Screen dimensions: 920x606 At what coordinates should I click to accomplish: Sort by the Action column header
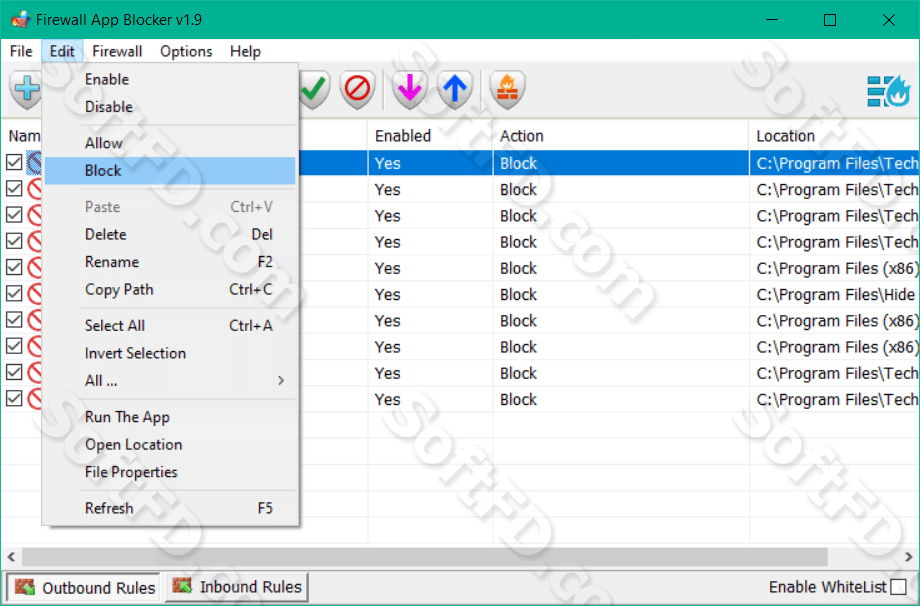pyautogui.click(x=621, y=136)
